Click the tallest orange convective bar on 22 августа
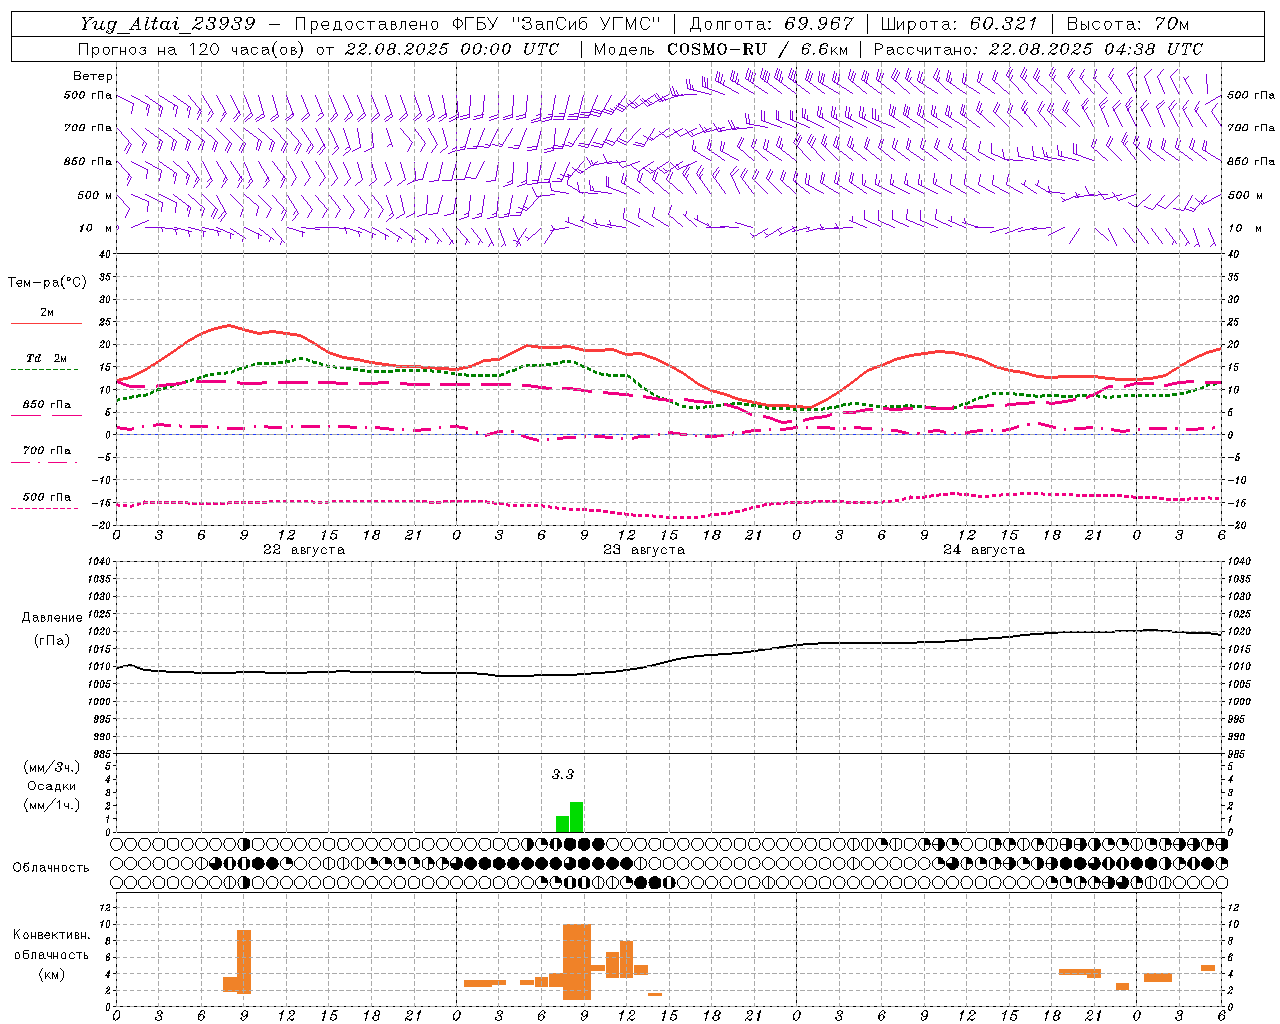The width and height of the screenshot is (1280, 1024). [244, 961]
